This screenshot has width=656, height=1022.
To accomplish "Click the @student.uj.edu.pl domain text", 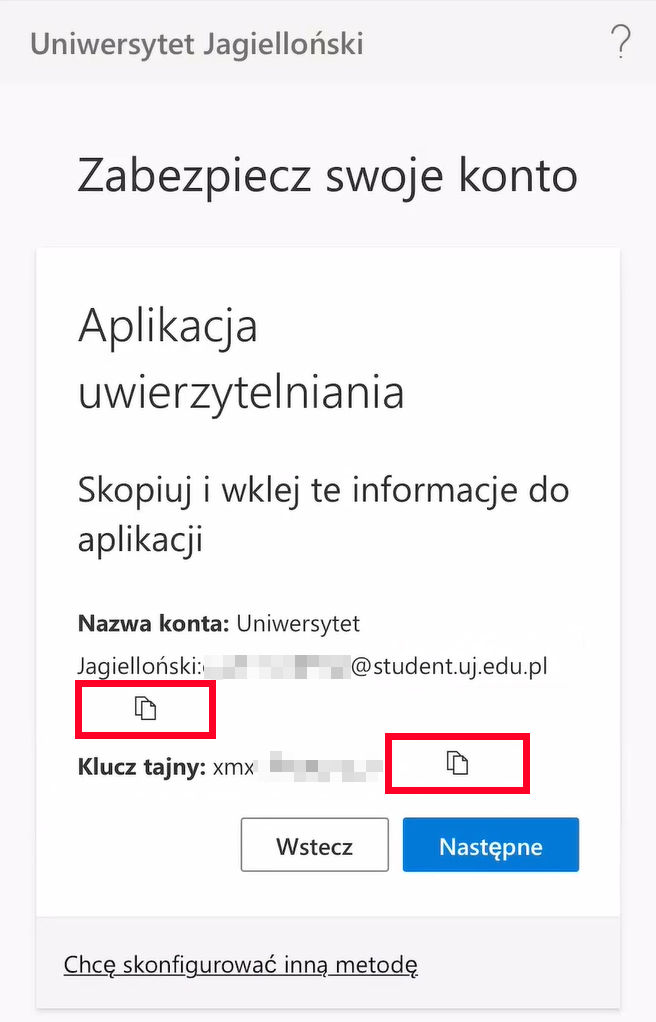I will (449, 667).
